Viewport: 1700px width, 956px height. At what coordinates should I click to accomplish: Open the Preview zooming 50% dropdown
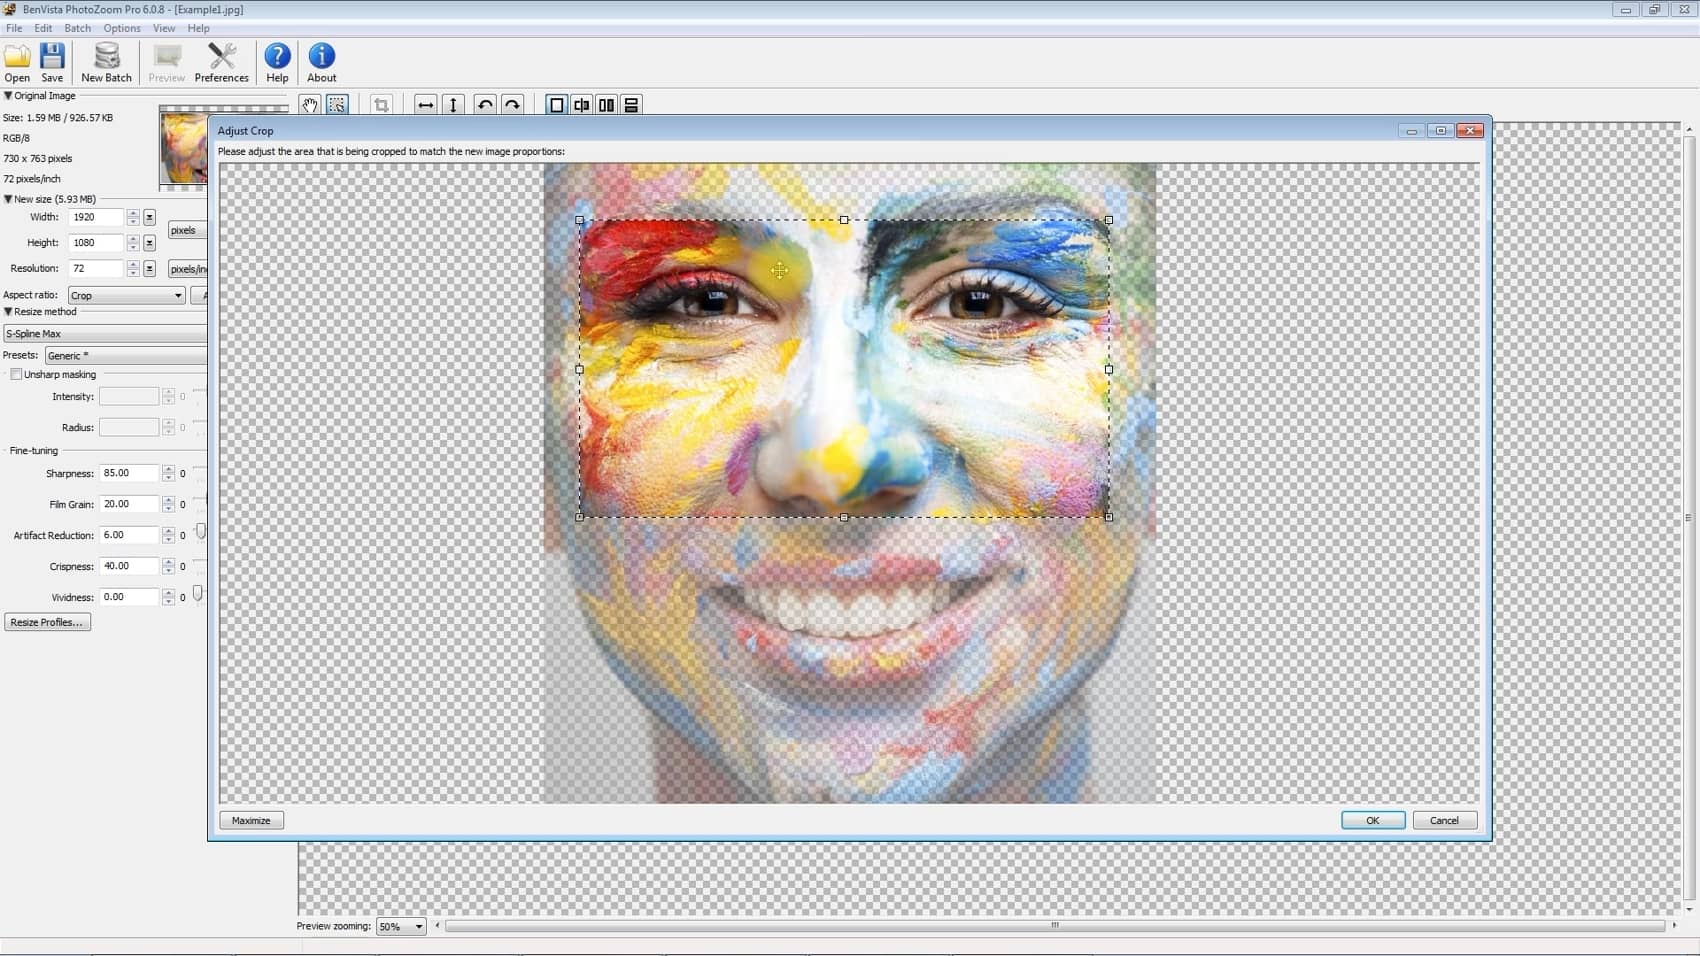[401, 927]
